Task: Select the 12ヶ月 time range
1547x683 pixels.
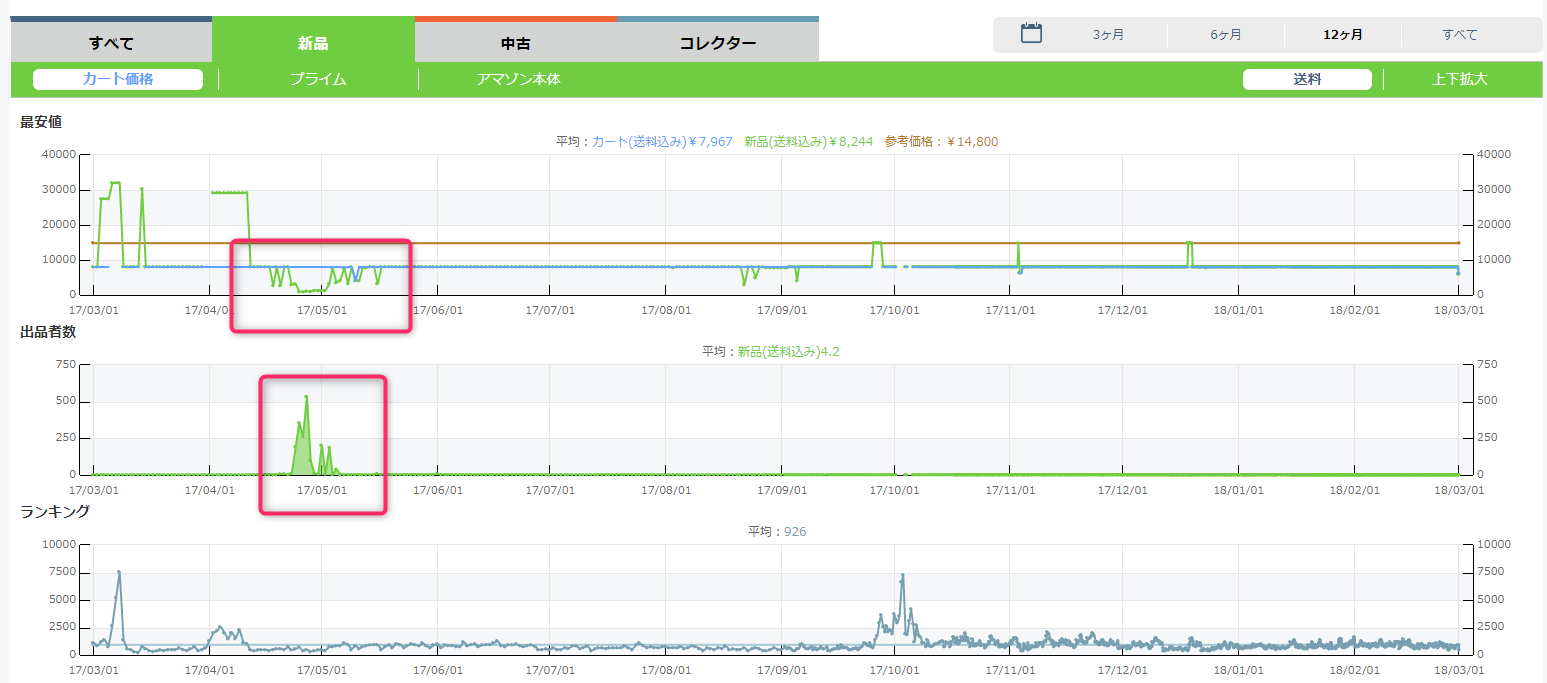Action: (x=1343, y=35)
